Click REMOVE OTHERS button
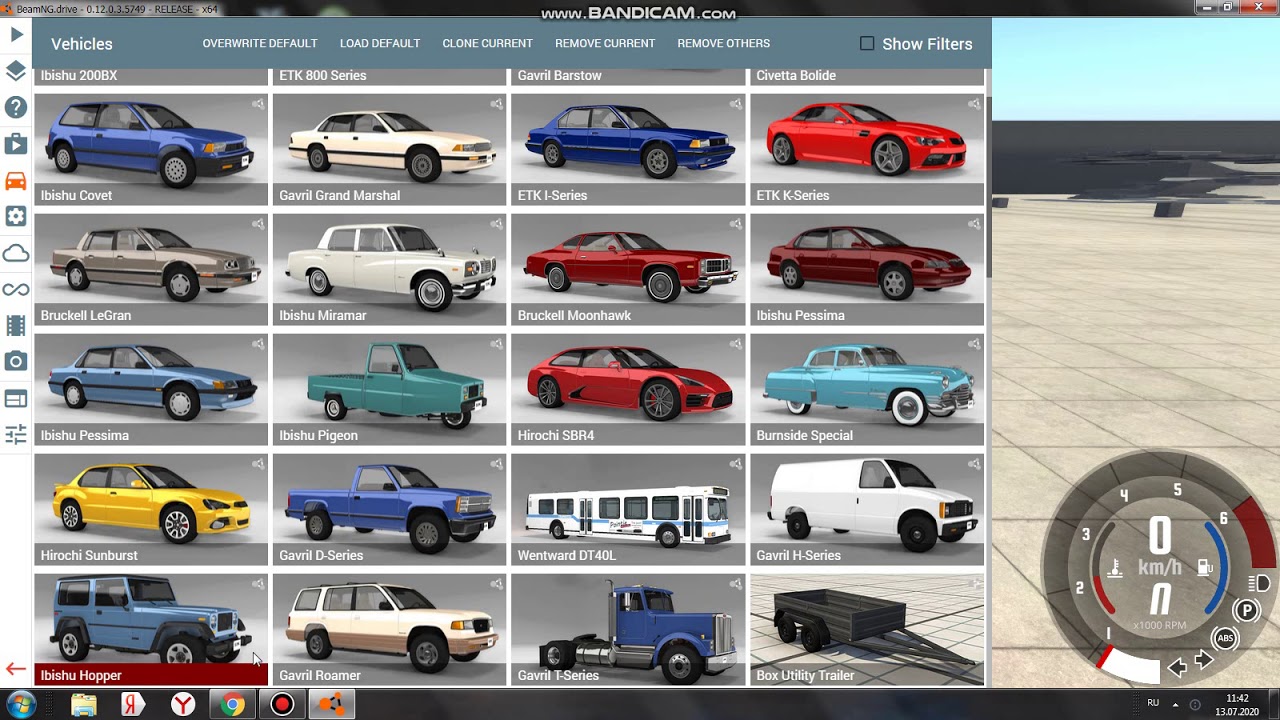The height and width of the screenshot is (720, 1280). point(724,44)
